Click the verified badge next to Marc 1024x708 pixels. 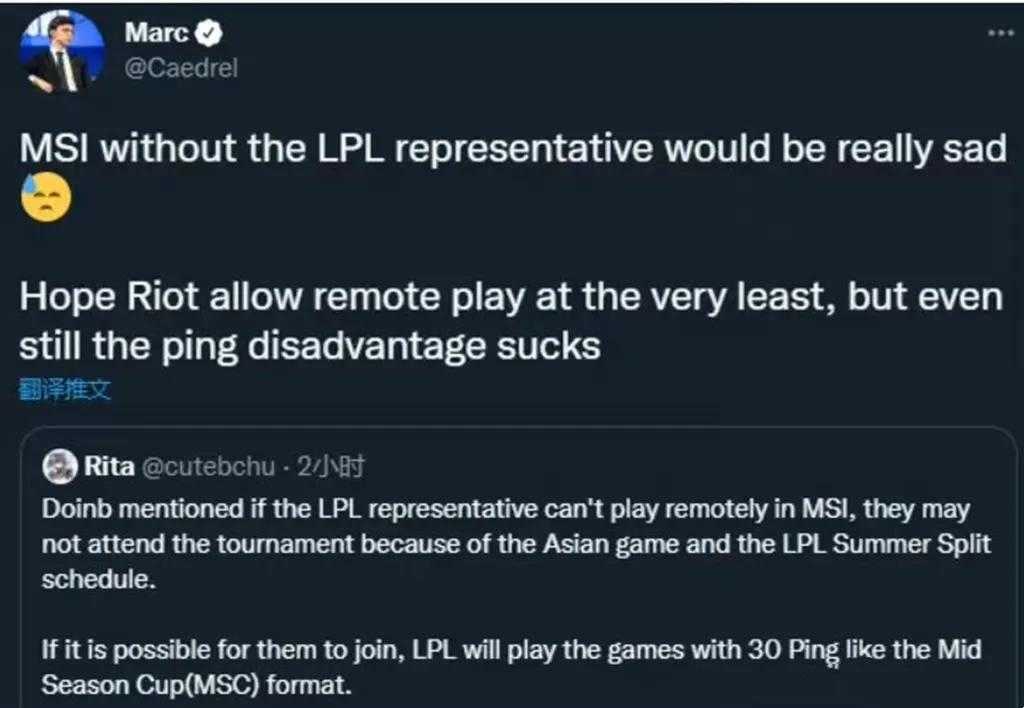pyautogui.click(x=209, y=33)
